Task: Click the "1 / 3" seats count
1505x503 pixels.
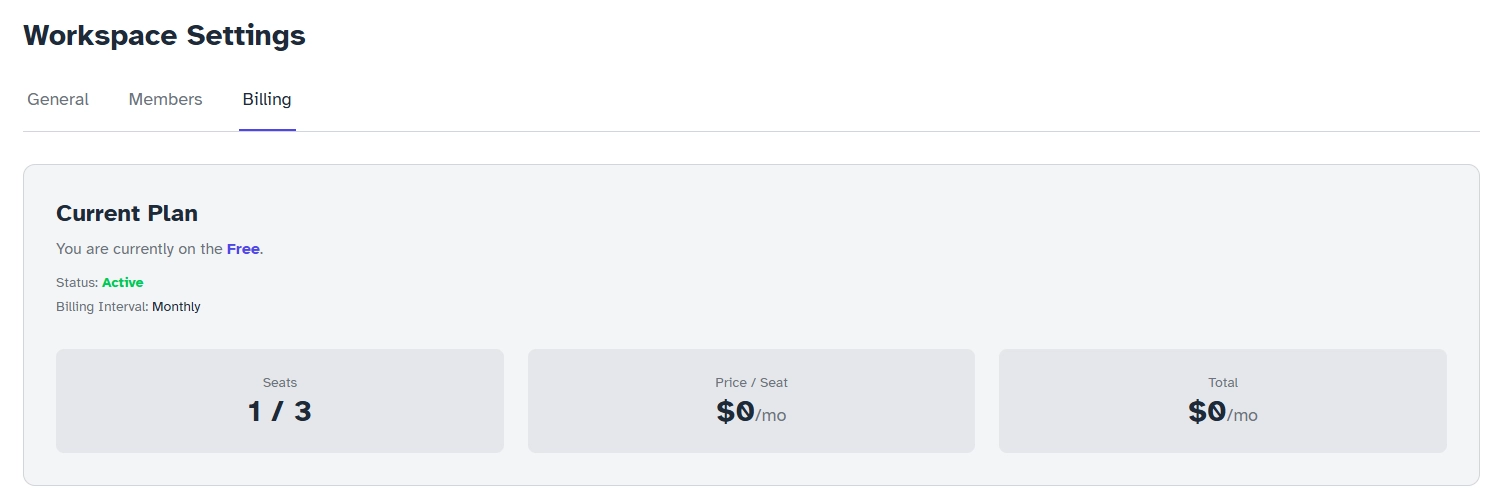Action: tap(280, 411)
